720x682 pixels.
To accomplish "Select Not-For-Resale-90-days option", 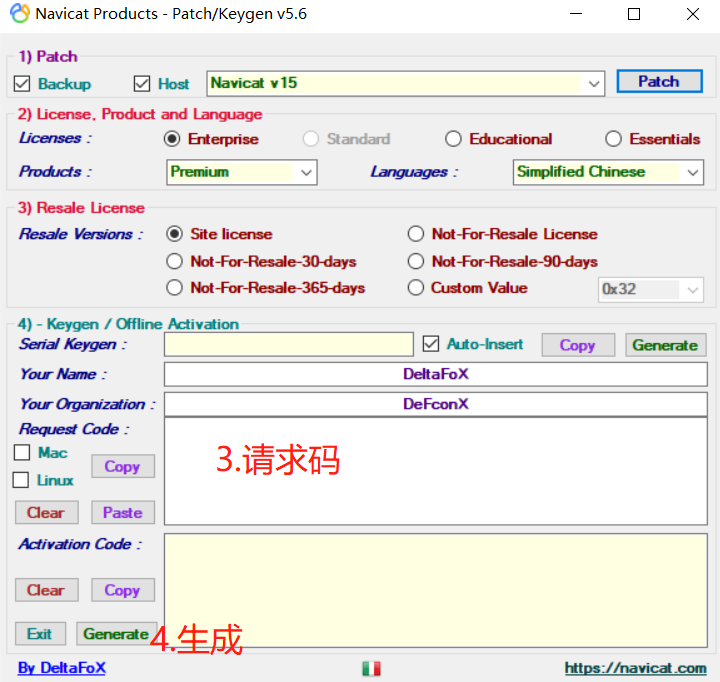I will pyautogui.click(x=416, y=261).
